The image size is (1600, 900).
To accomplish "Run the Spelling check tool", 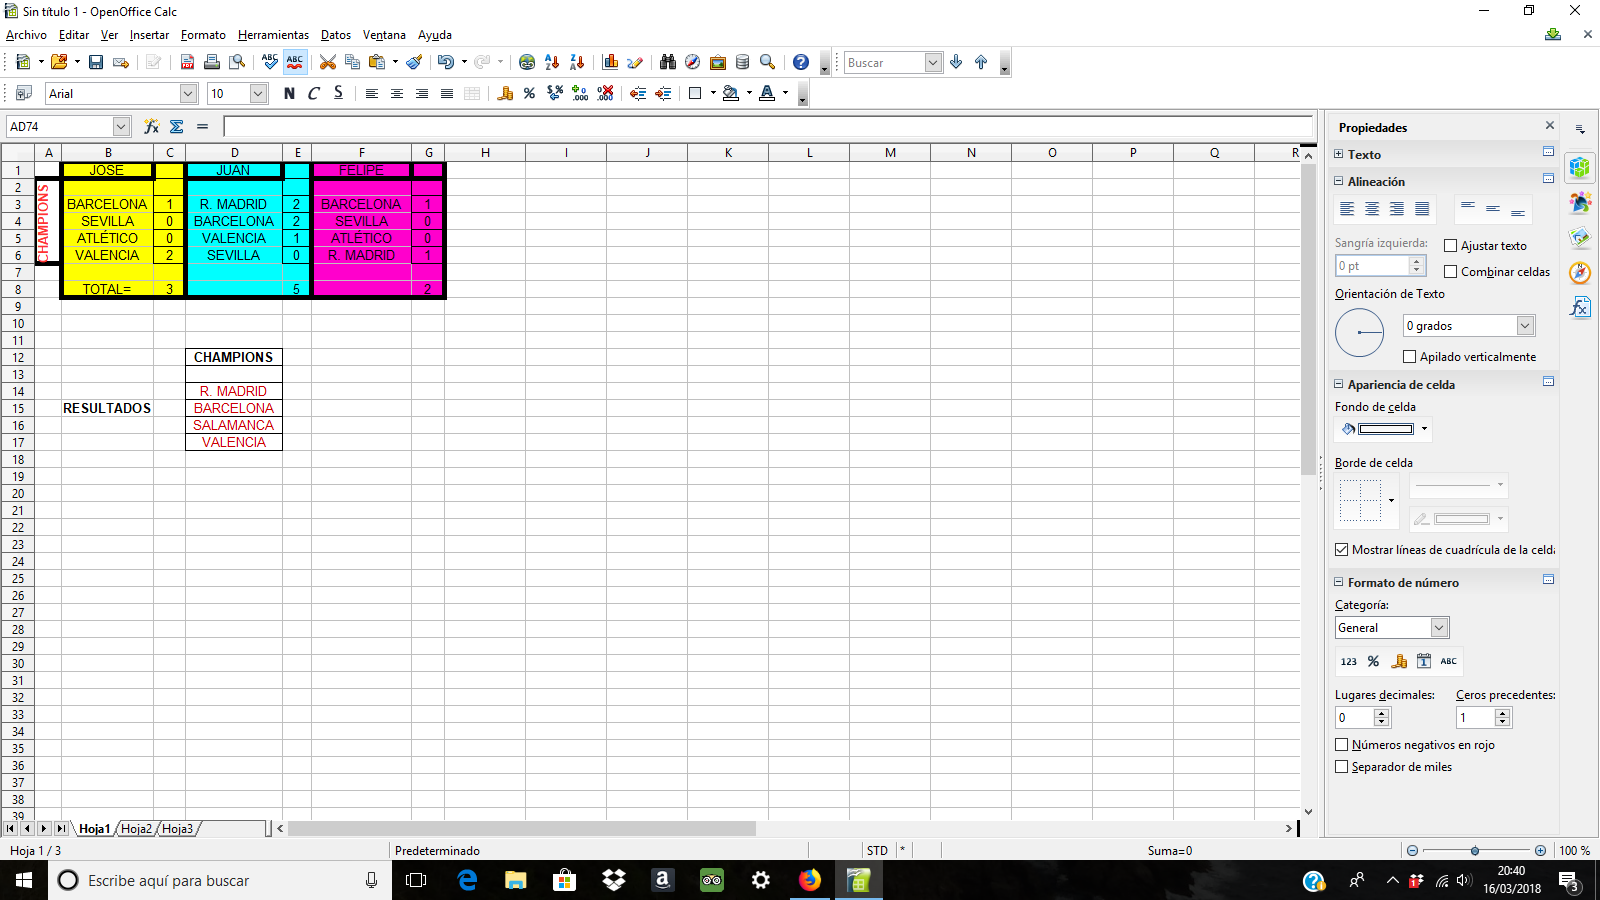I will pyautogui.click(x=270, y=62).
